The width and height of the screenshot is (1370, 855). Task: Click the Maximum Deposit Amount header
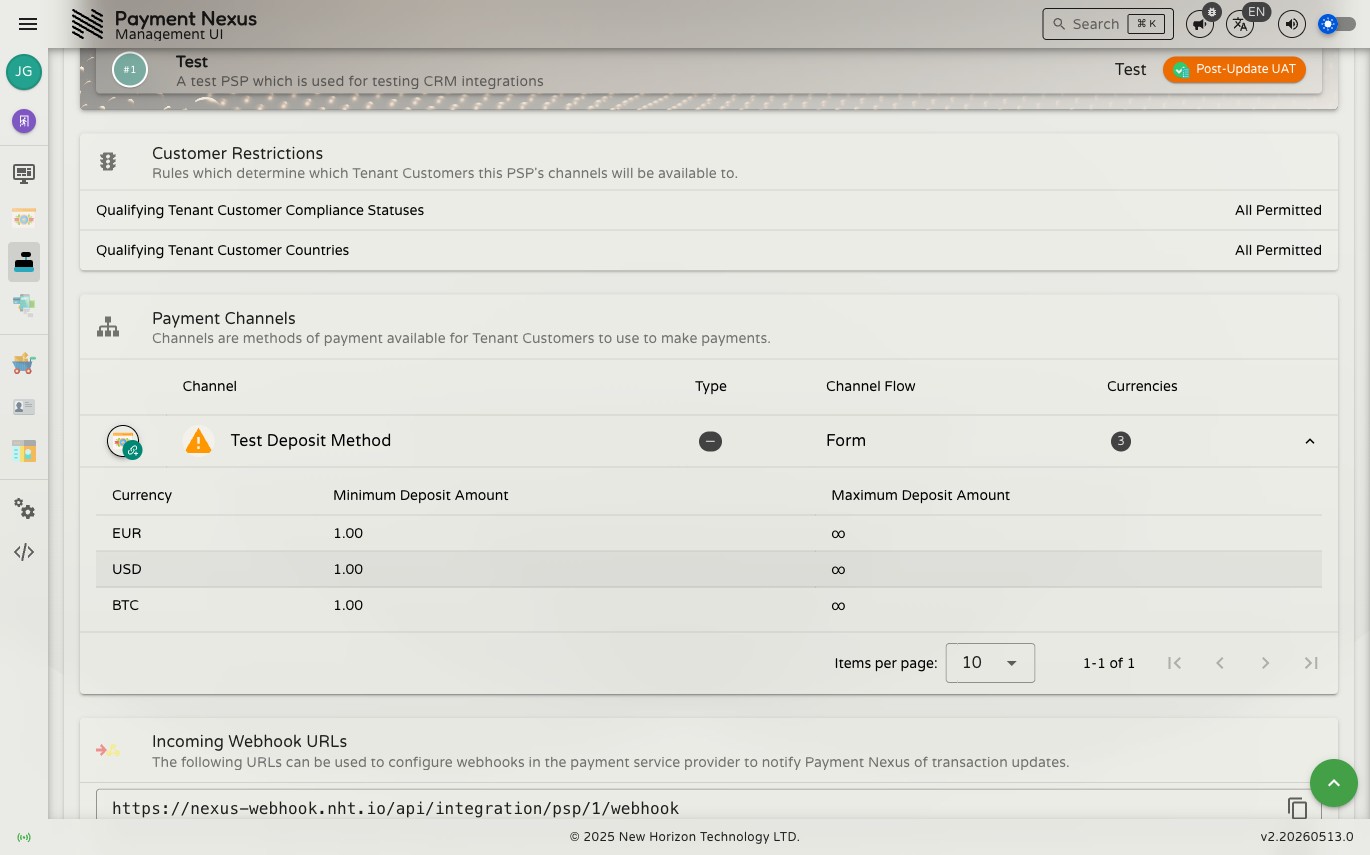point(920,495)
